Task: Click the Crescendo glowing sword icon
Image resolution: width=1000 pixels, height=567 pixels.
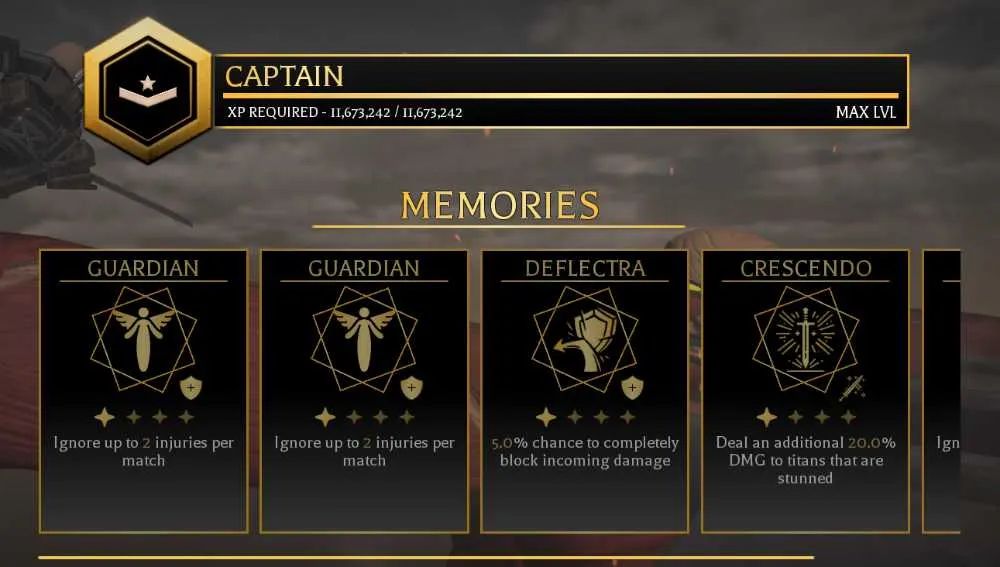Action: click(805, 339)
